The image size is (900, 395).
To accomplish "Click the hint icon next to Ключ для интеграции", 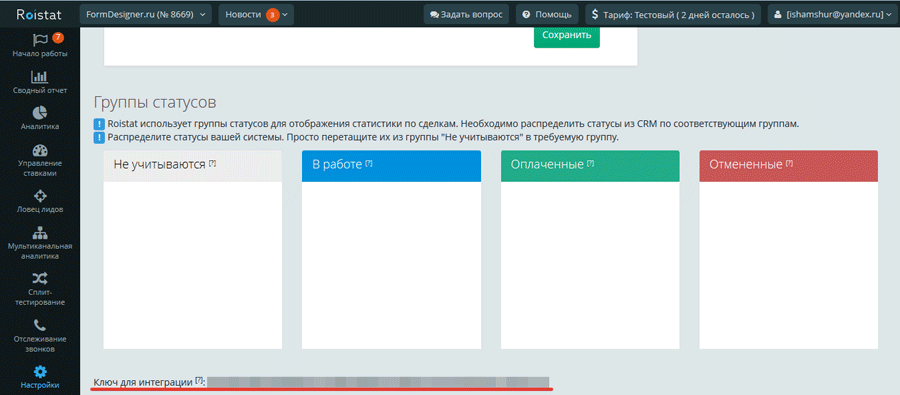I will (x=199, y=380).
